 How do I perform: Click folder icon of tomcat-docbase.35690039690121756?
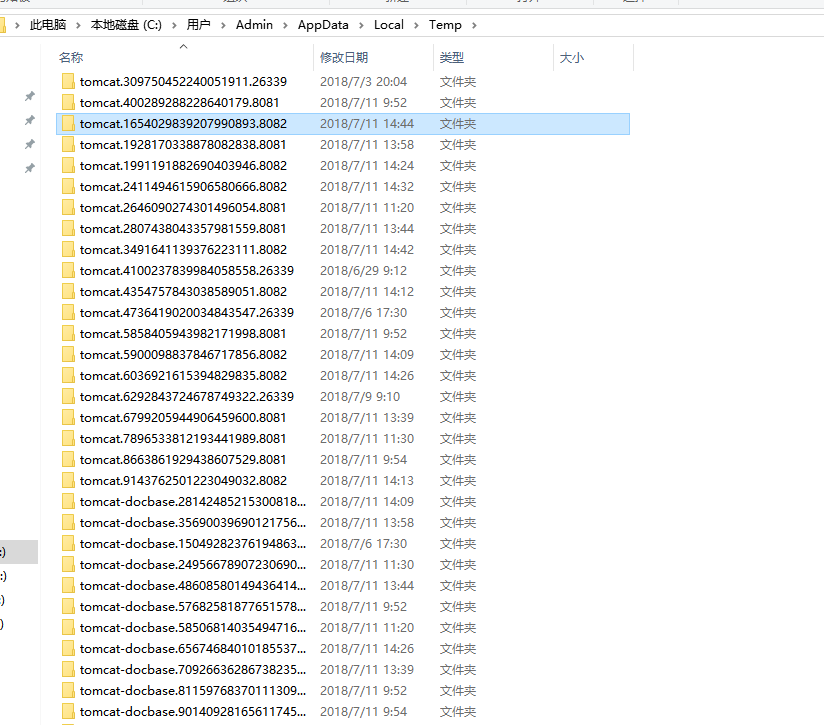pyautogui.click(x=68, y=523)
